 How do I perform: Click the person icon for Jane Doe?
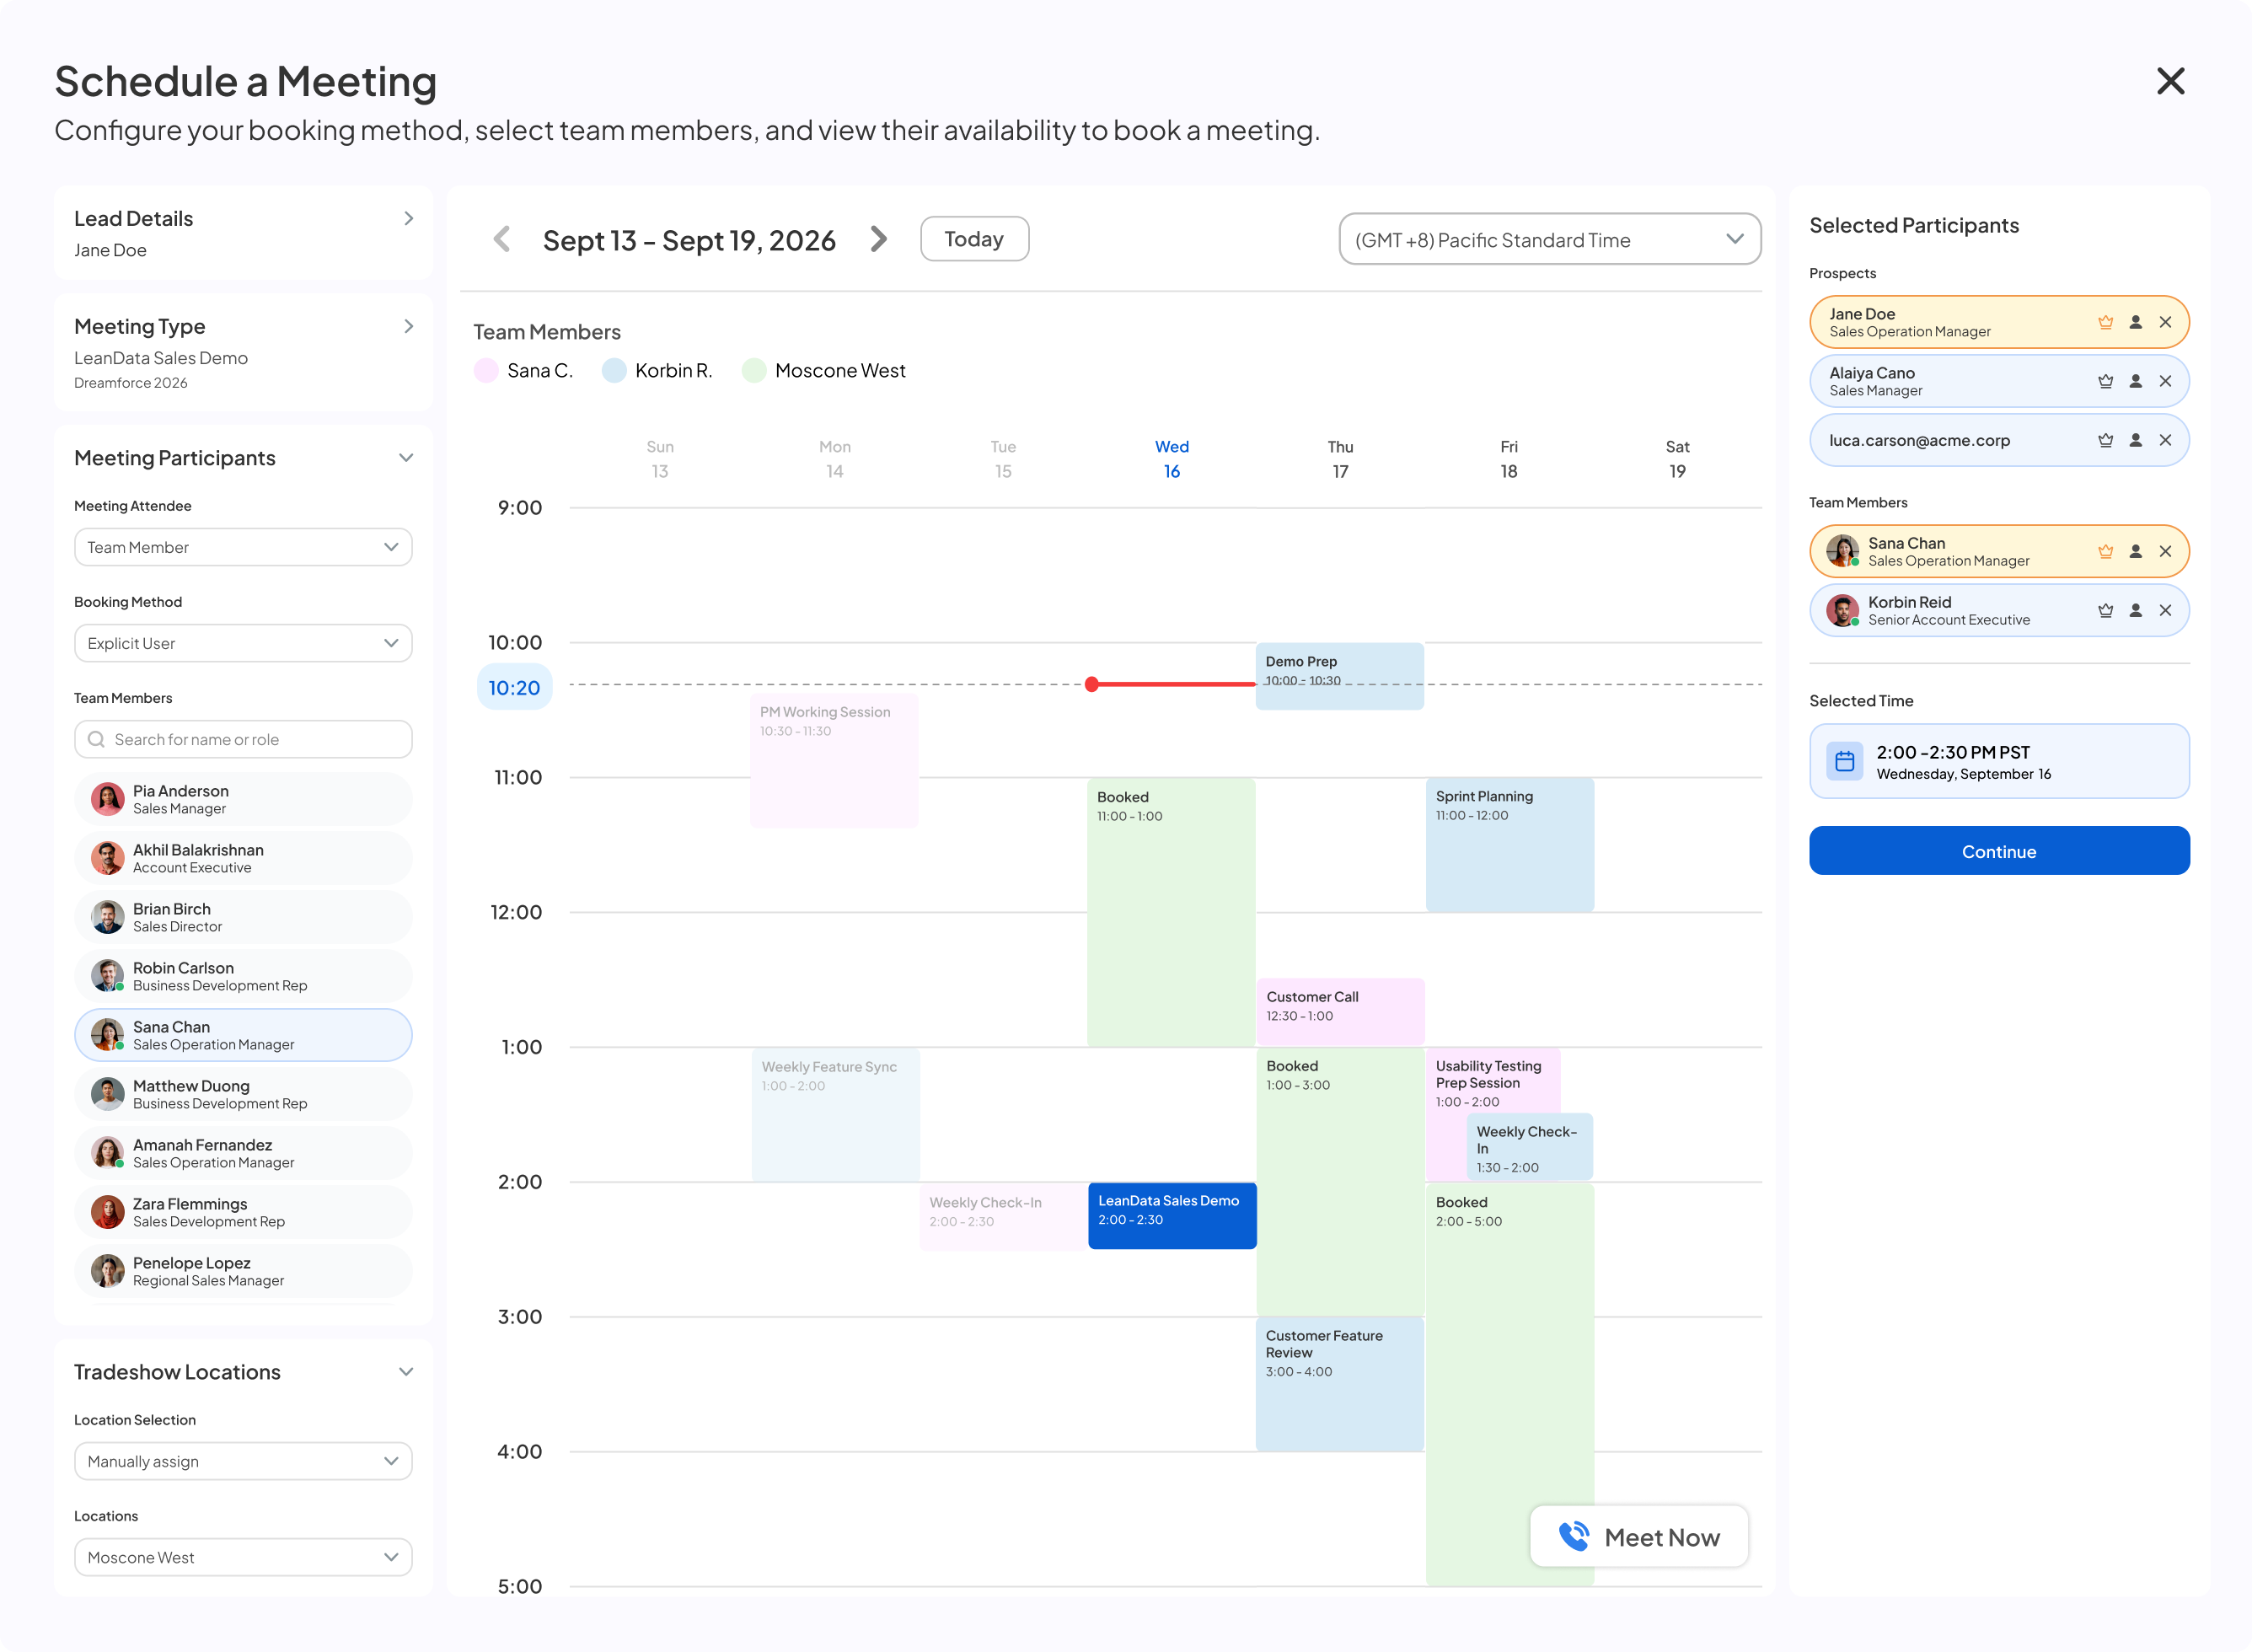(2135, 322)
